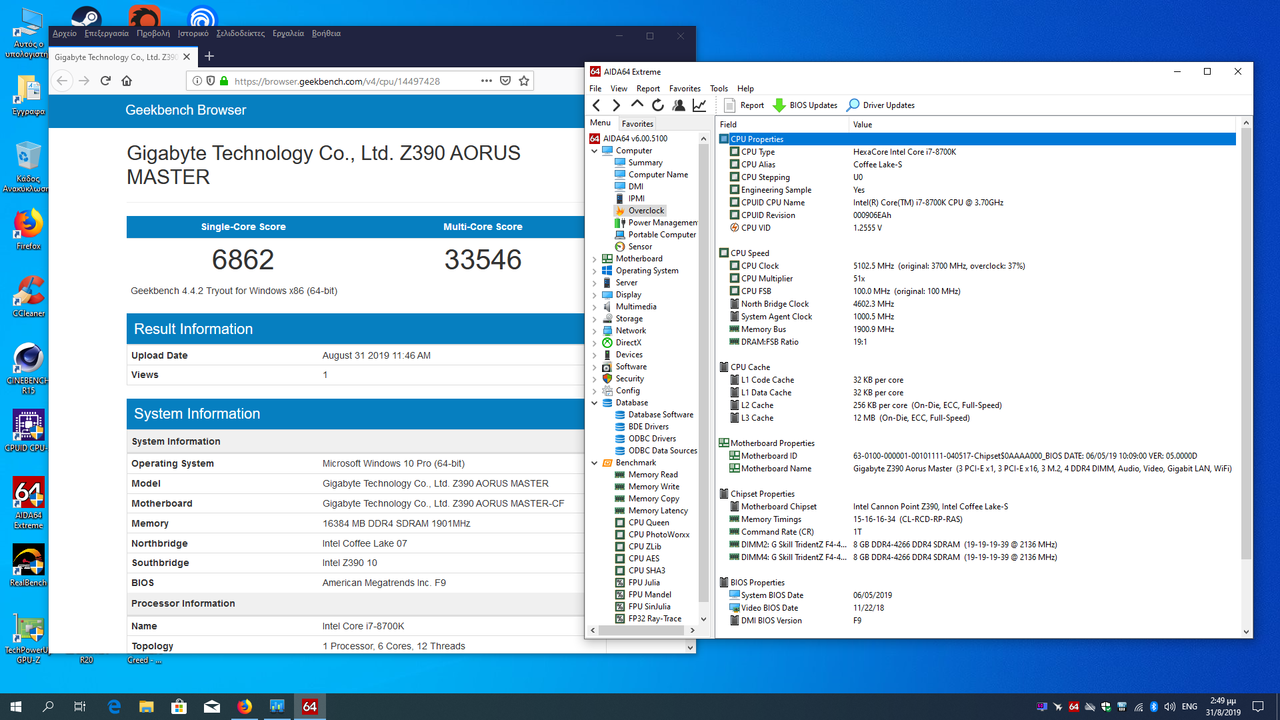
Task: Collapse the Database tree node
Action: (594, 403)
